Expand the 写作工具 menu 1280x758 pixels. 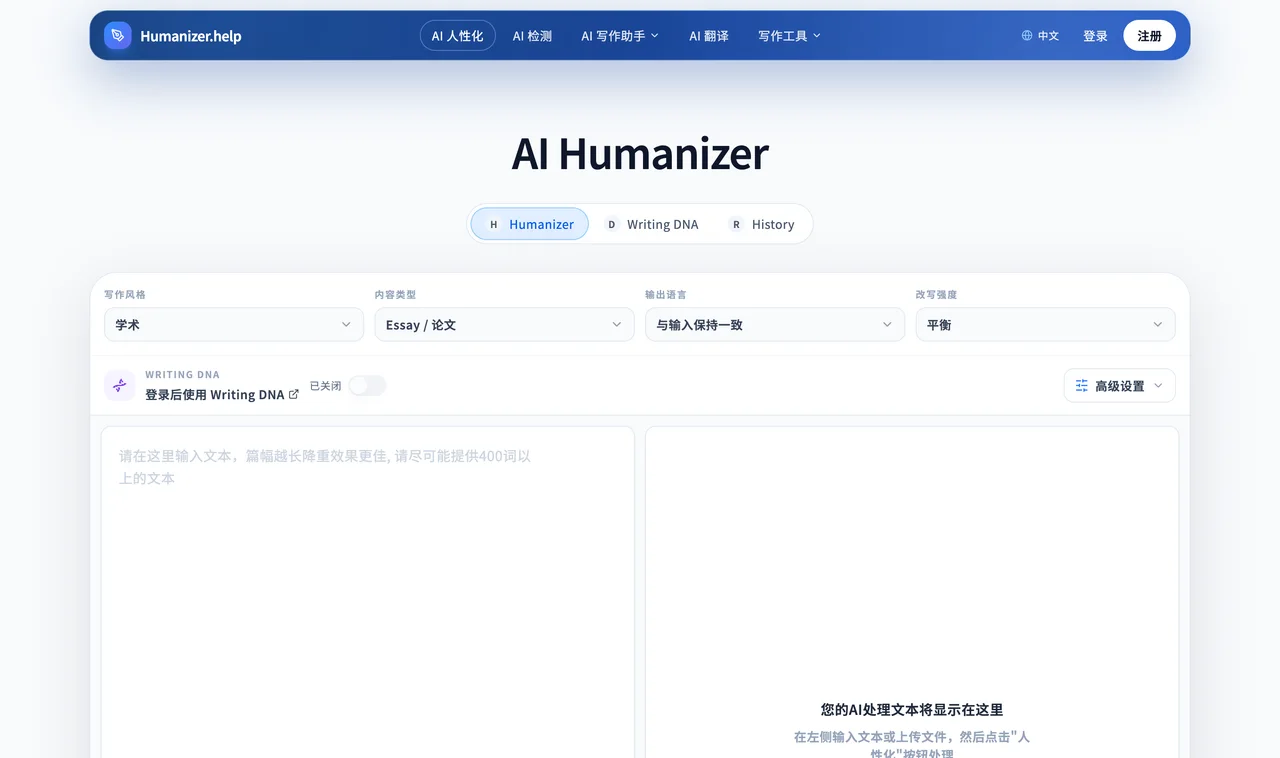point(789,36)
